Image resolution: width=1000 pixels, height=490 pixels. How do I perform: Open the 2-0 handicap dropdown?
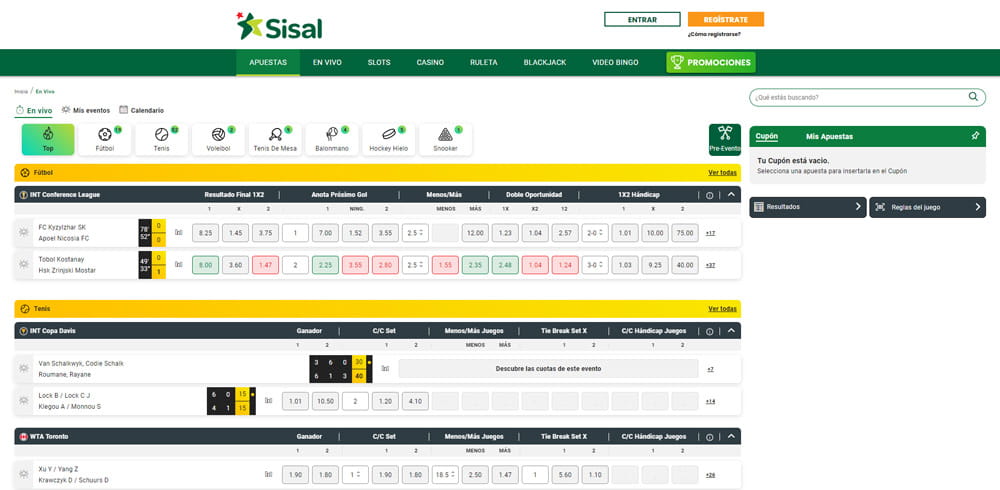click(595, 233)
